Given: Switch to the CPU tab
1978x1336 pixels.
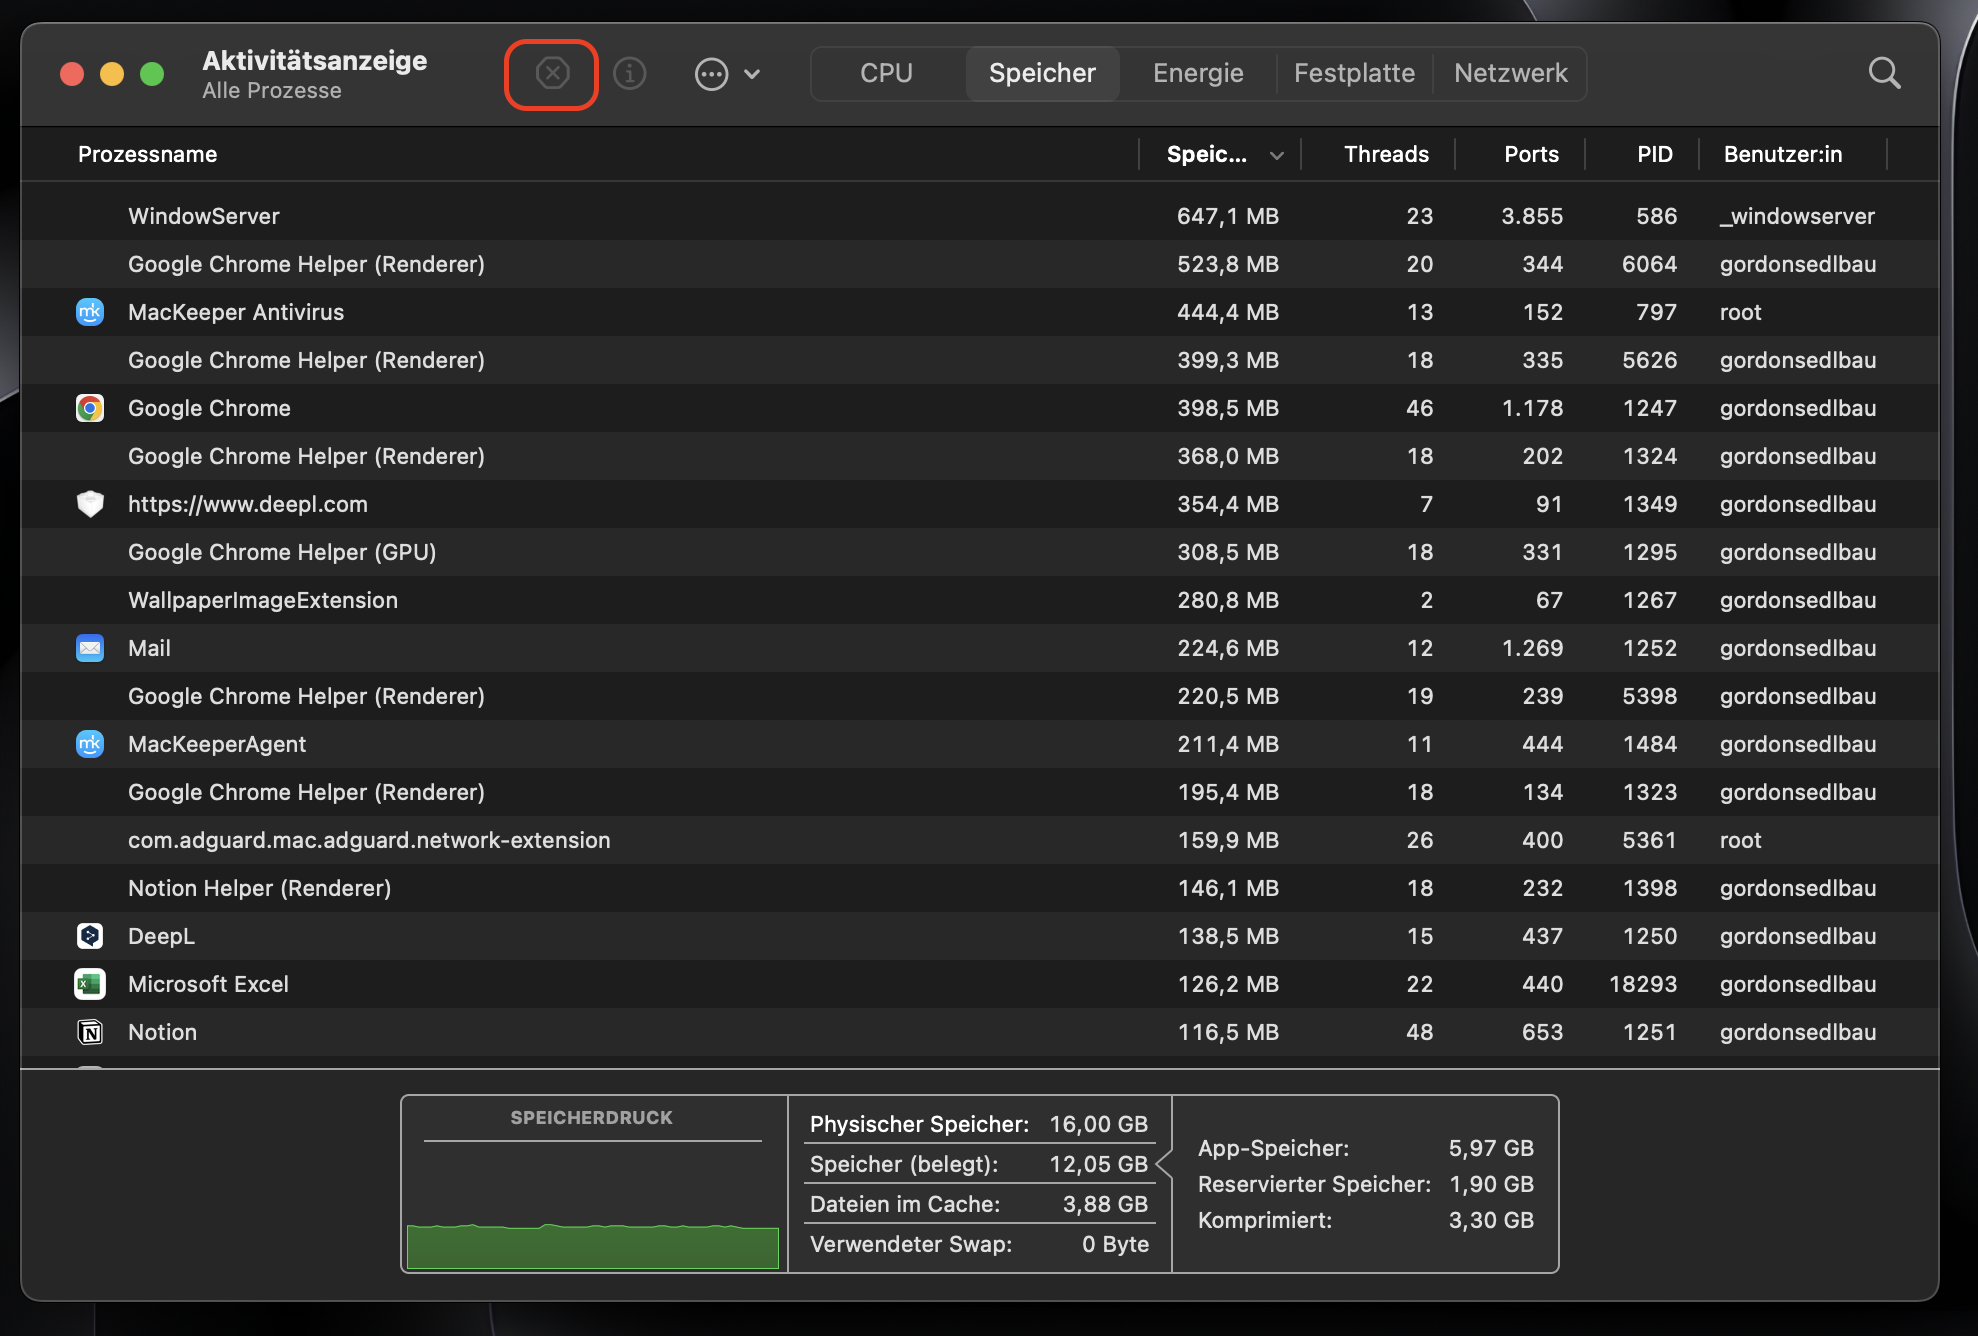Looking at the screenshot, I should 886,73.
